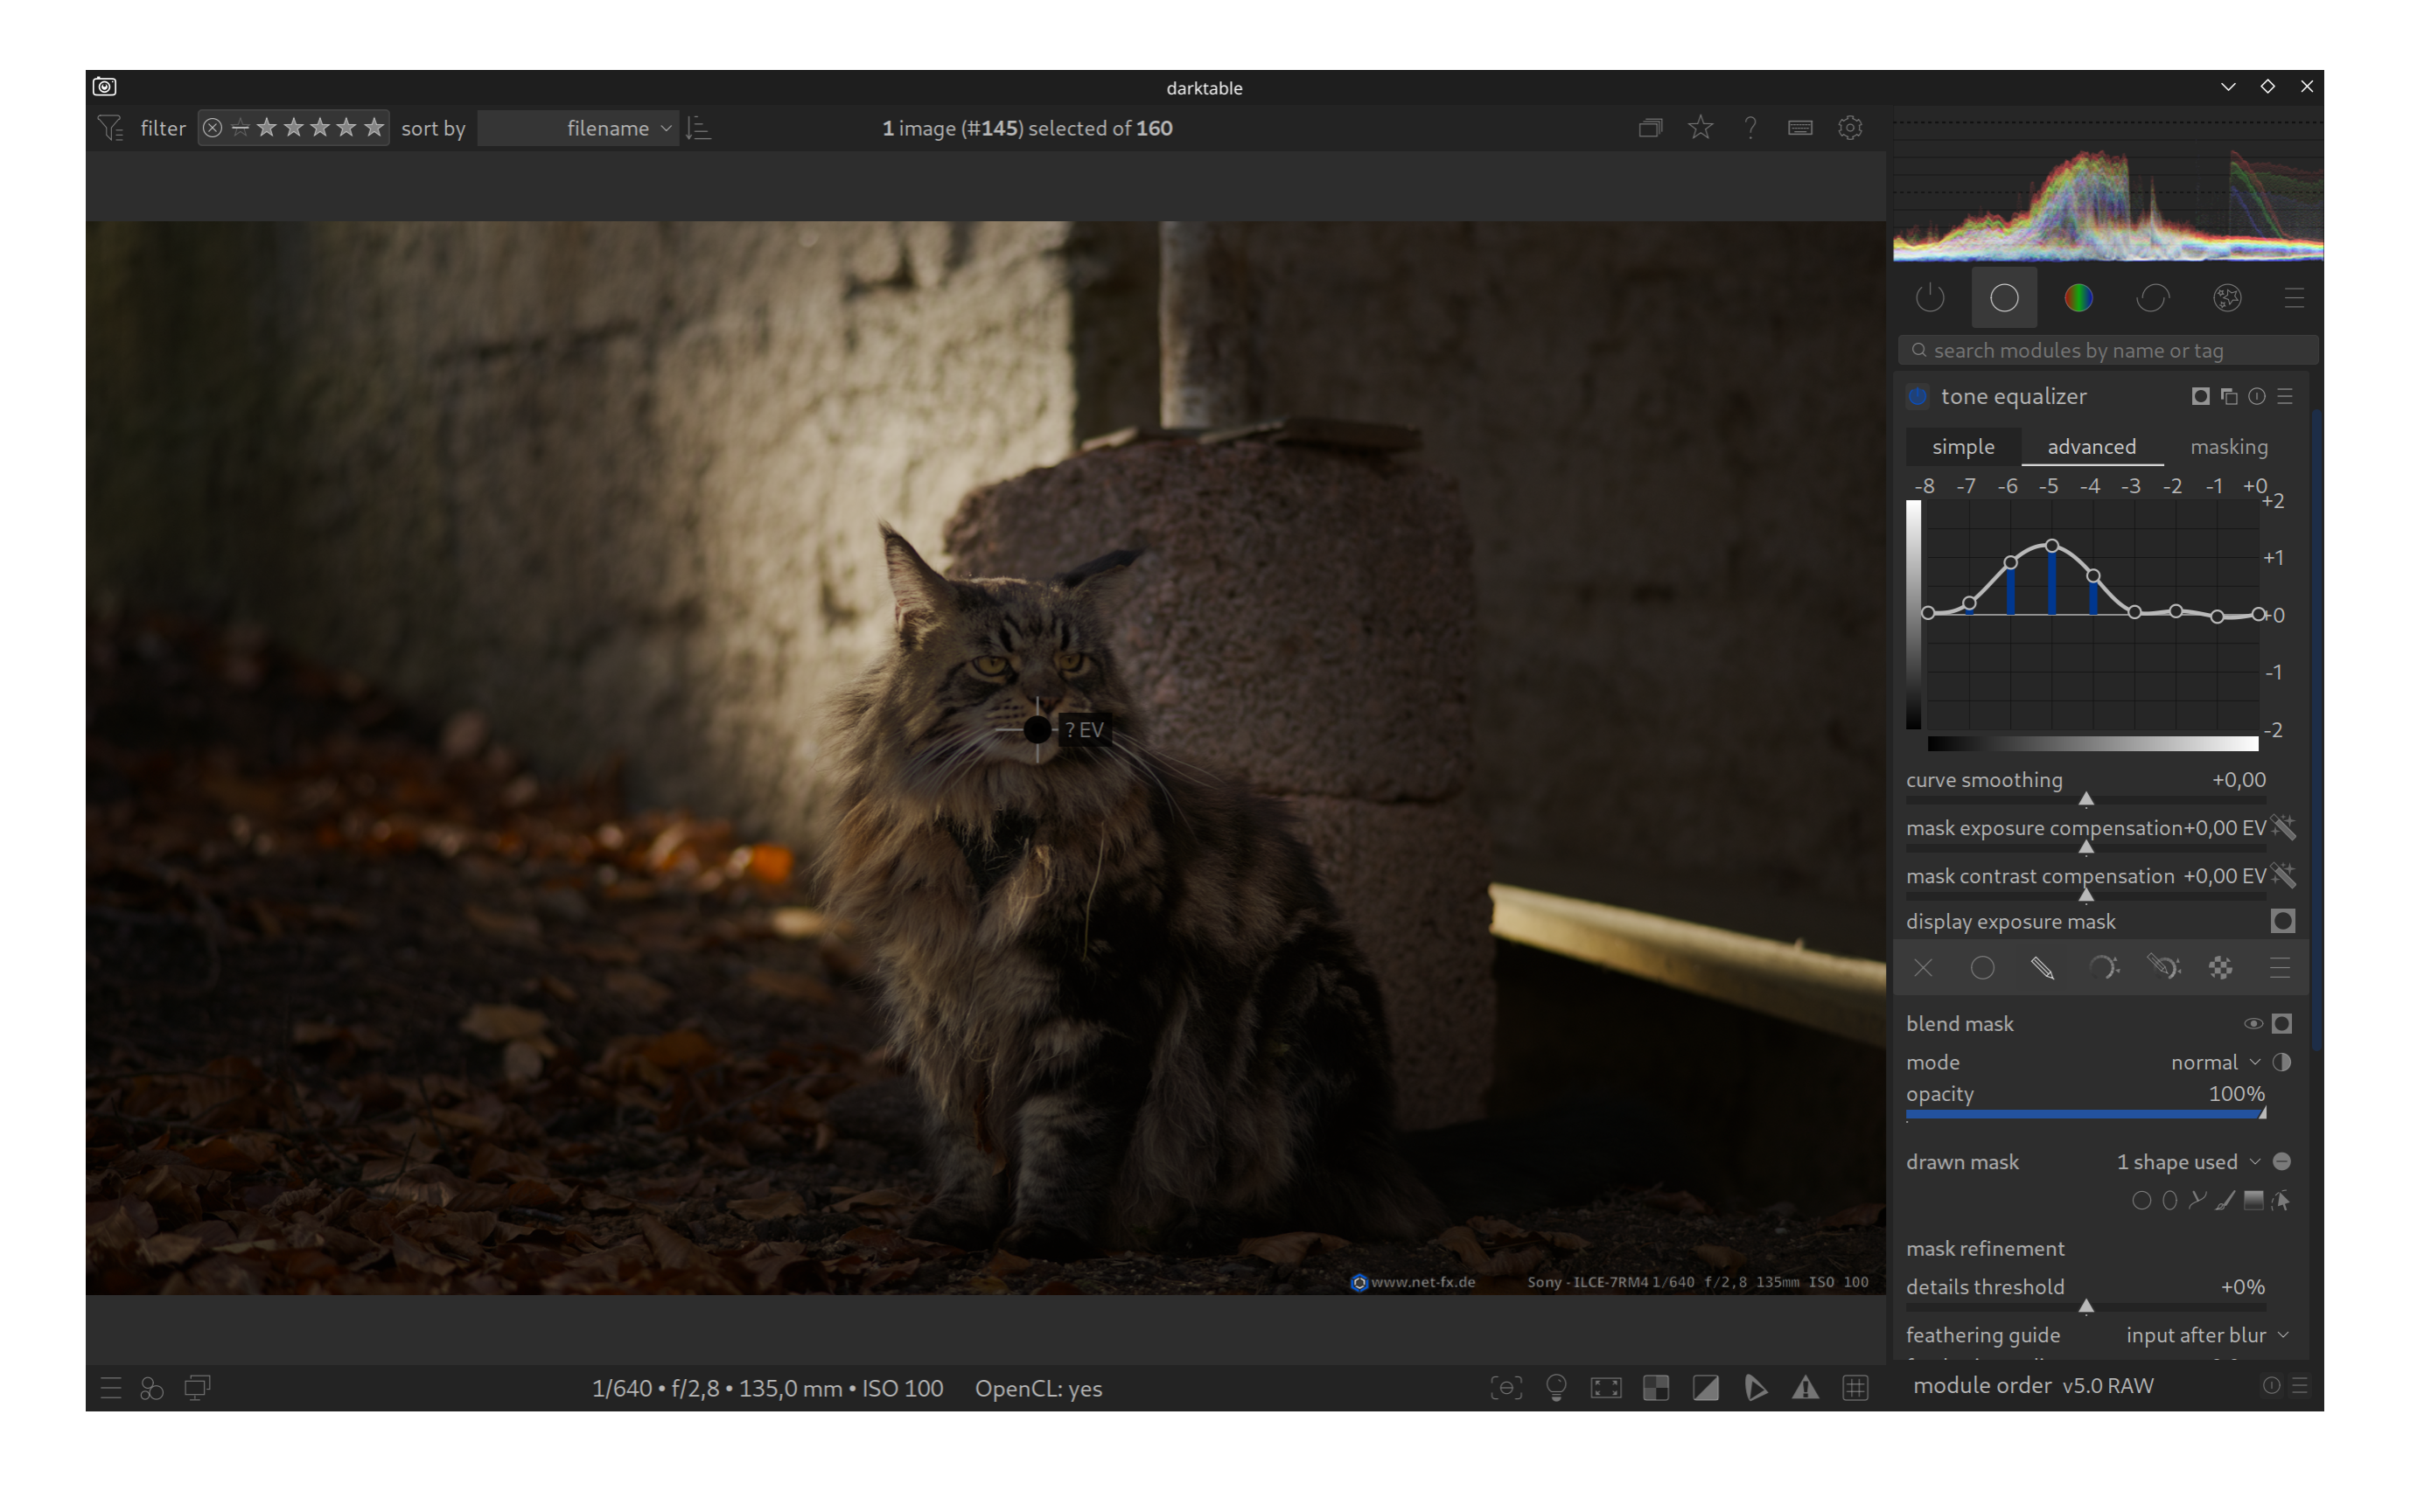Select the drawn mask pencil icon

[x=2042, y=968]
